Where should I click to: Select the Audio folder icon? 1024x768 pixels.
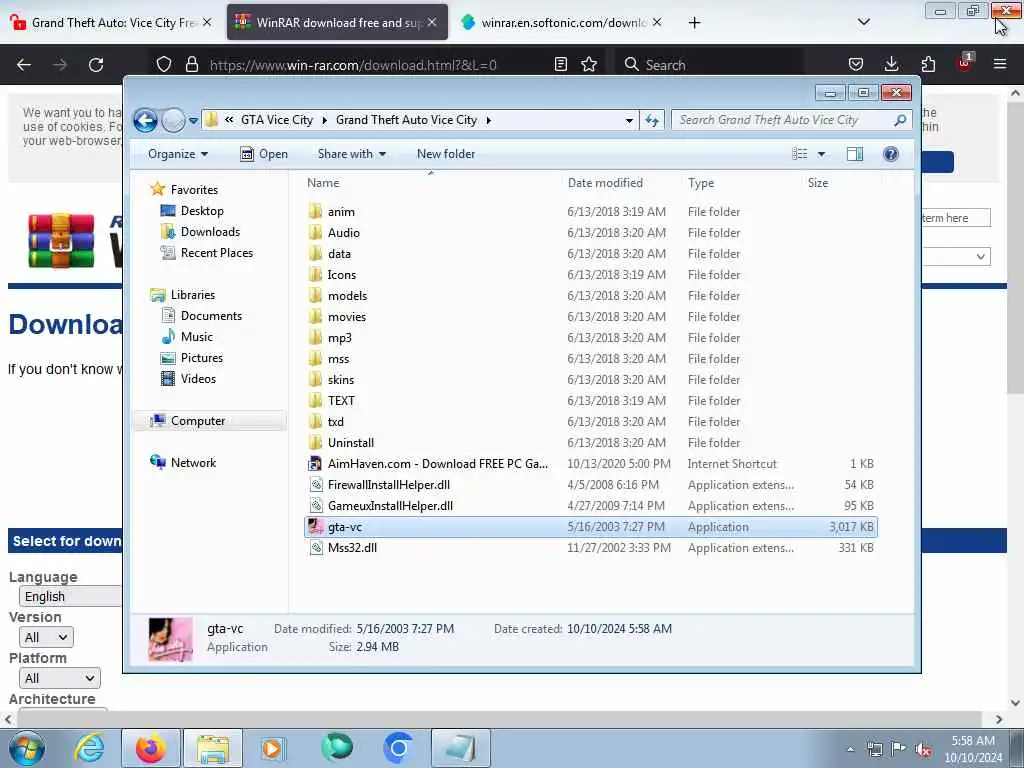[x=315, y=232]
